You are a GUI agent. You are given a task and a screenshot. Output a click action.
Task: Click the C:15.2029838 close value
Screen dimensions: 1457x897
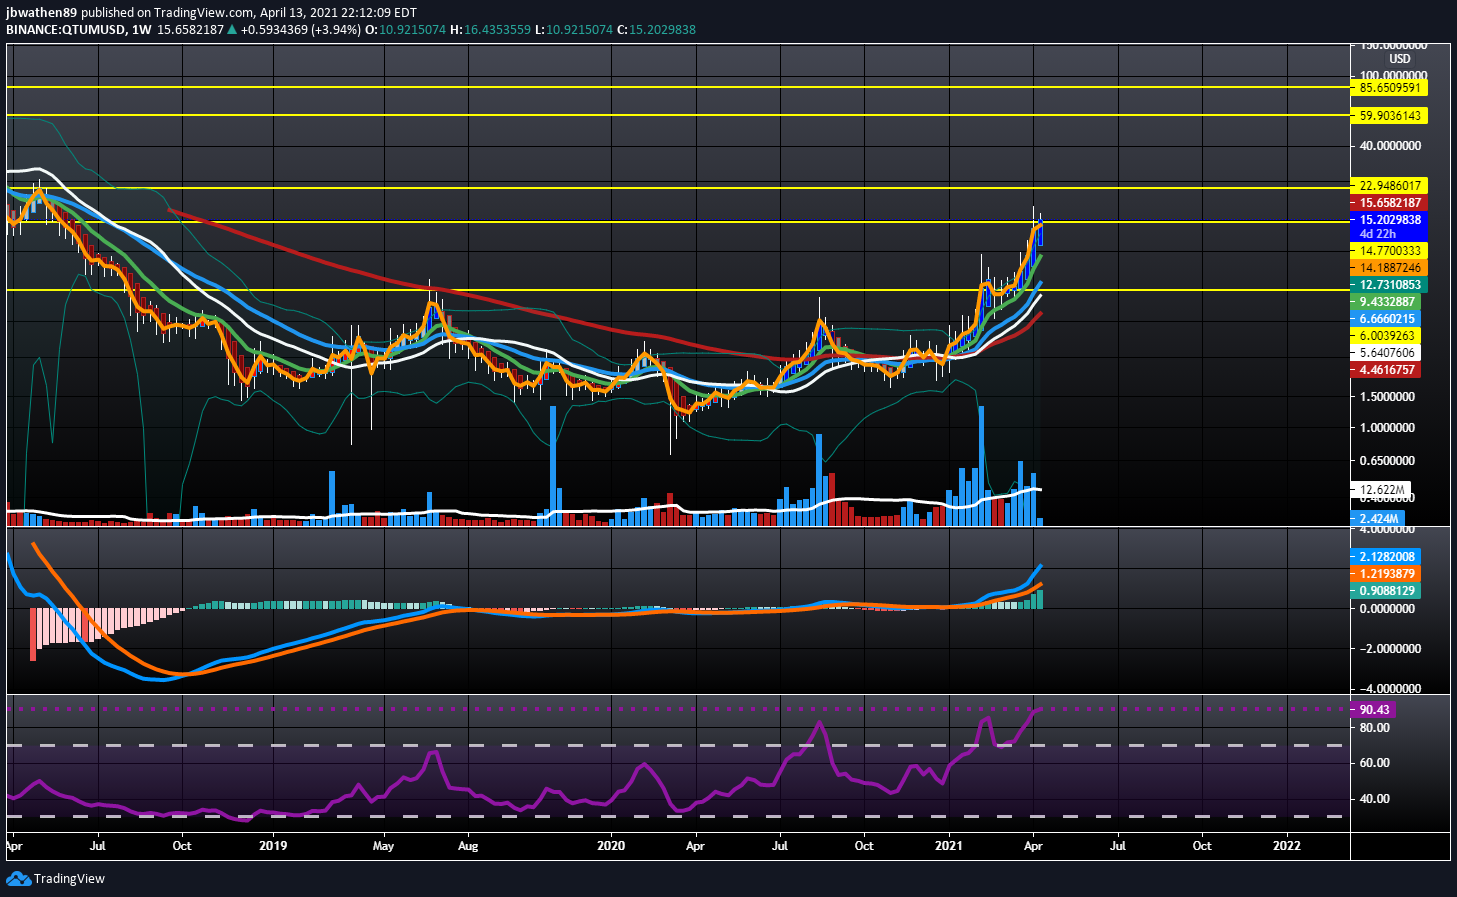coord(656,30)
